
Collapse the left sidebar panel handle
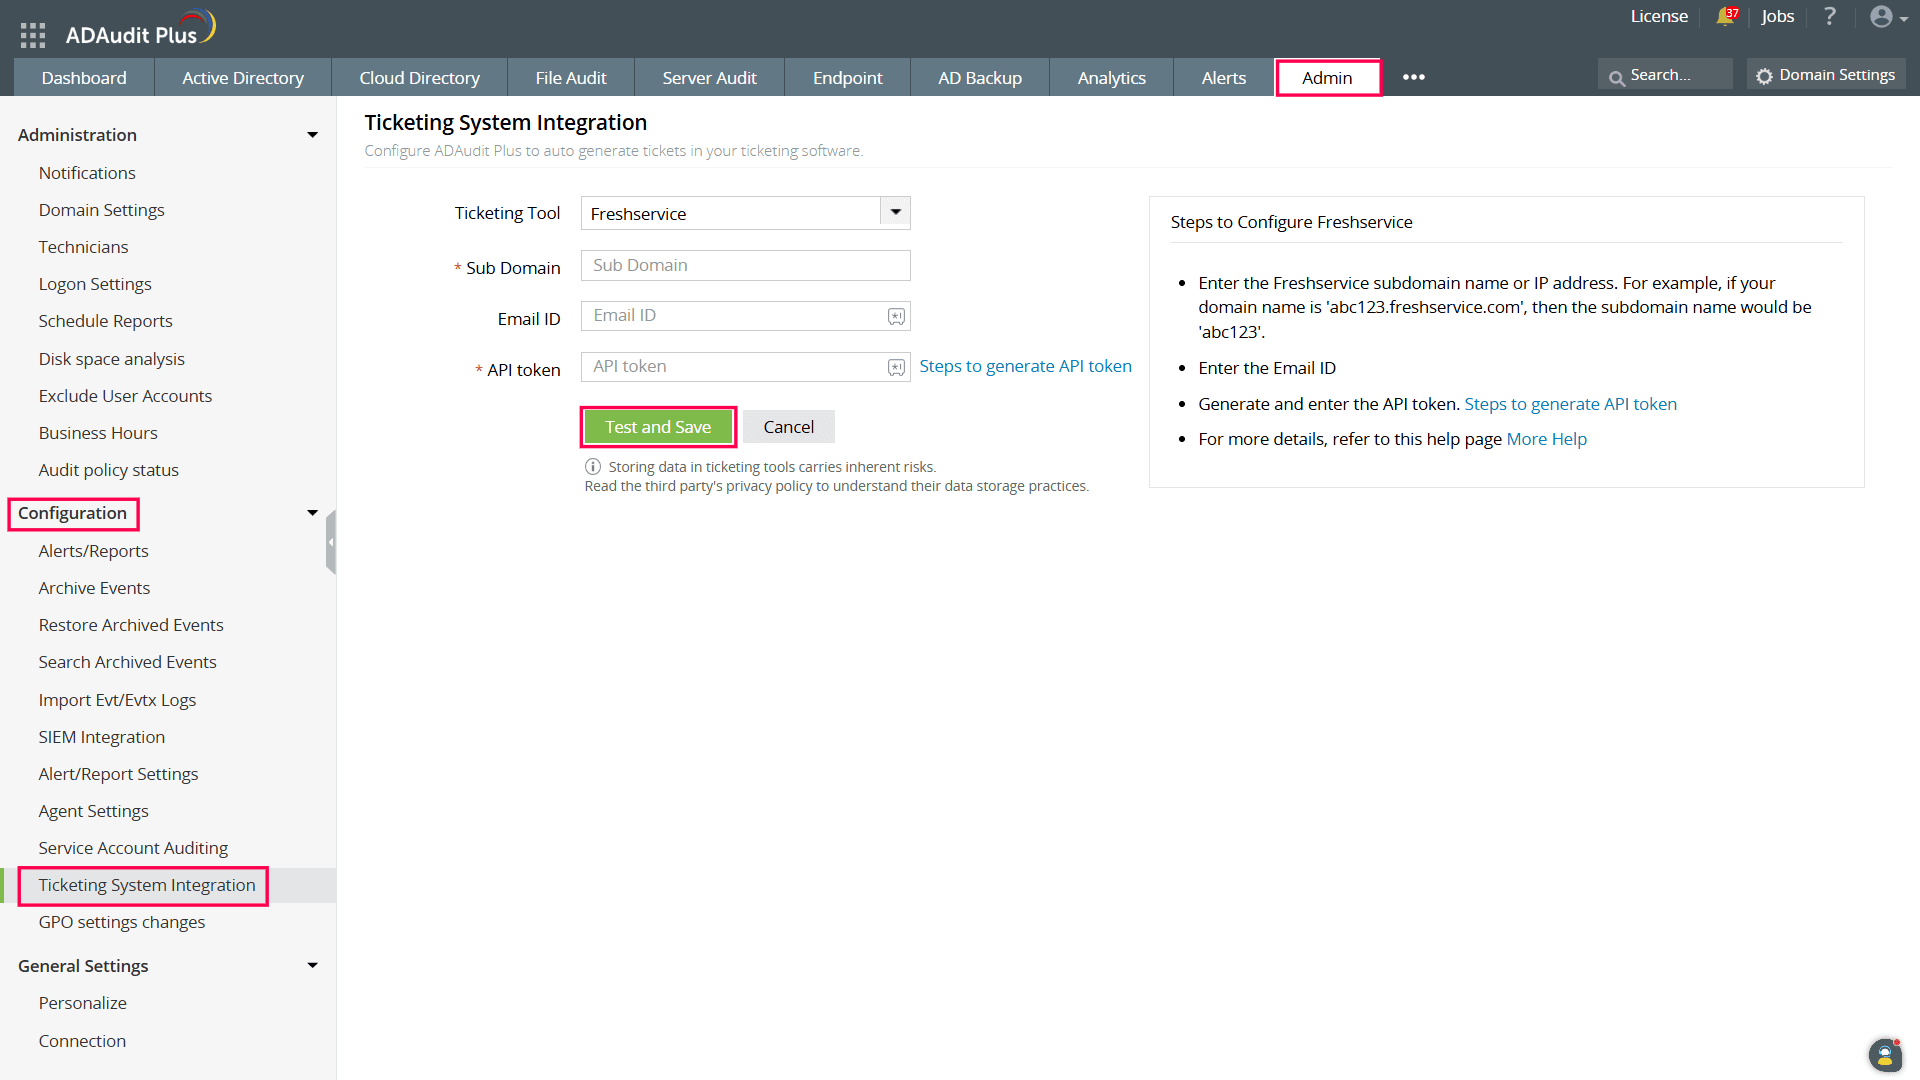click(331, 542)
